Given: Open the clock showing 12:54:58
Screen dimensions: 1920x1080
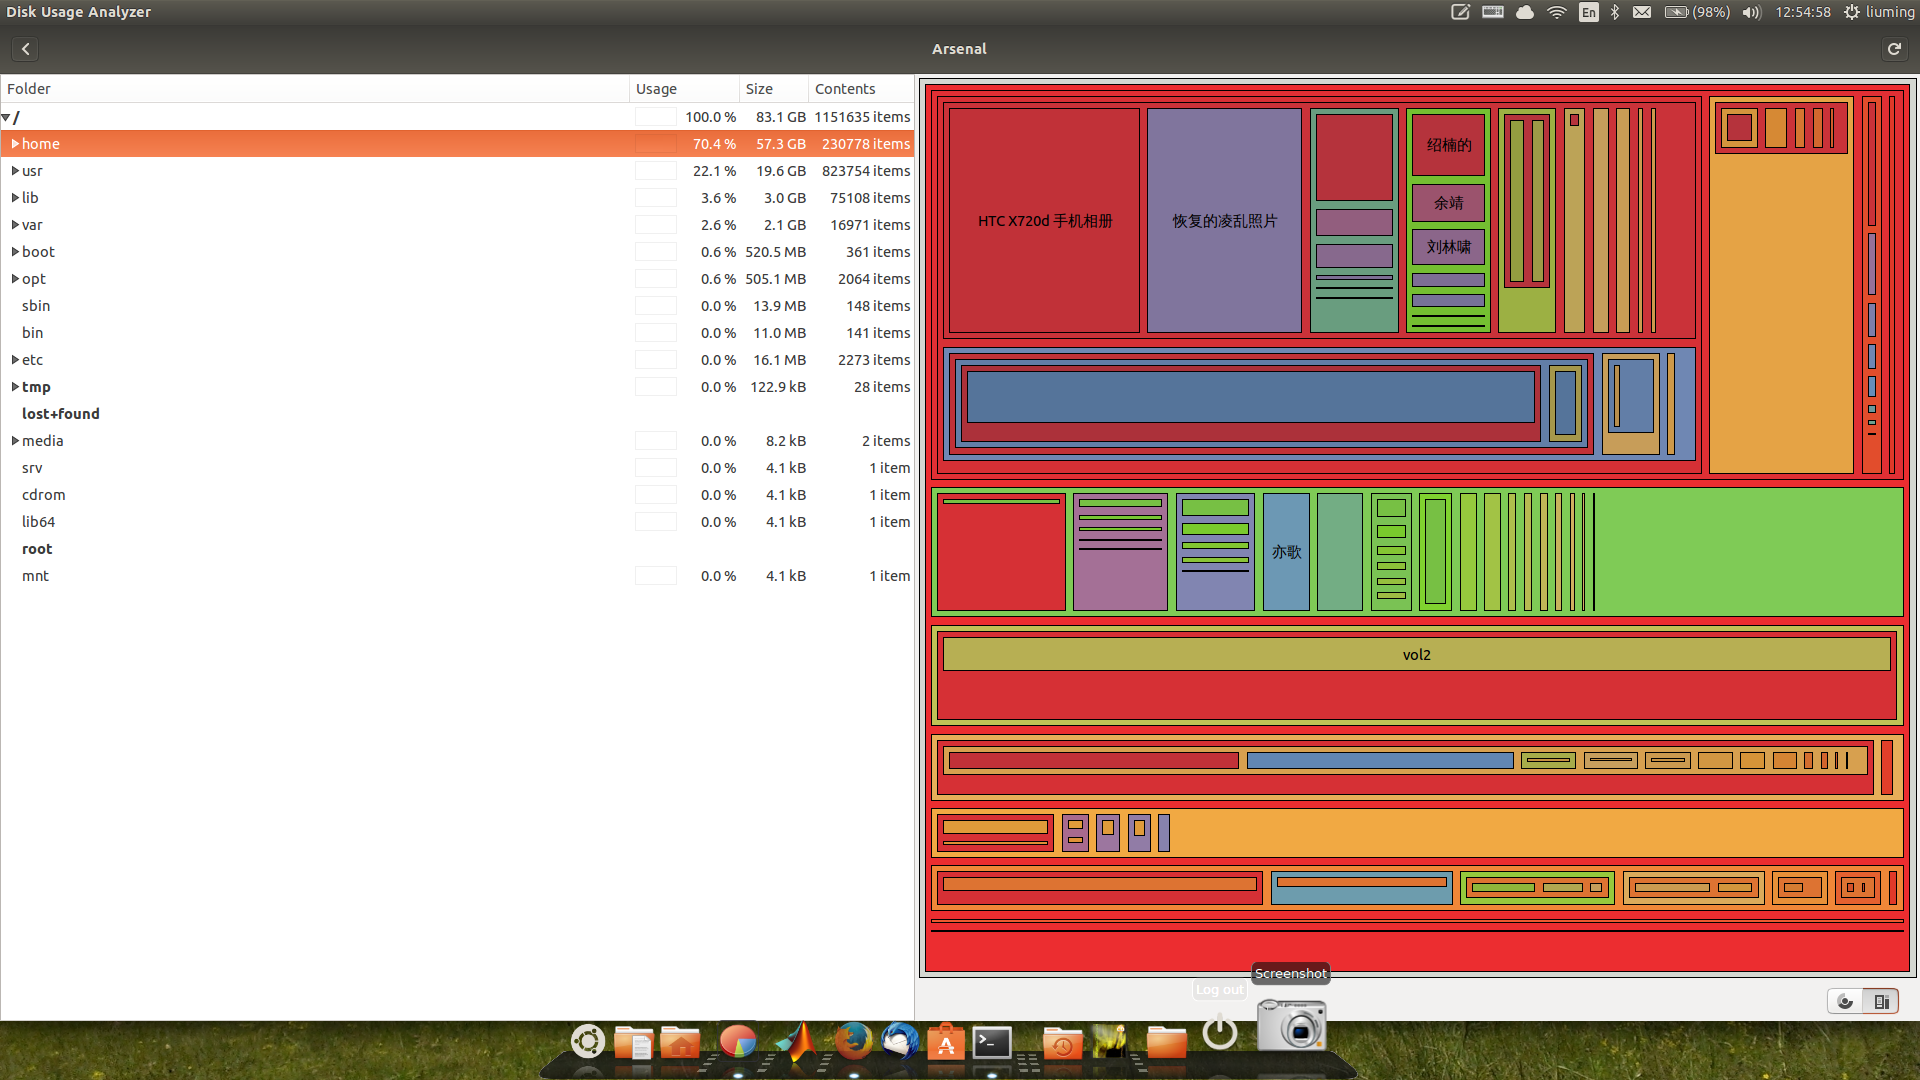Looking at the screenshot, I should coord(1803,12).
